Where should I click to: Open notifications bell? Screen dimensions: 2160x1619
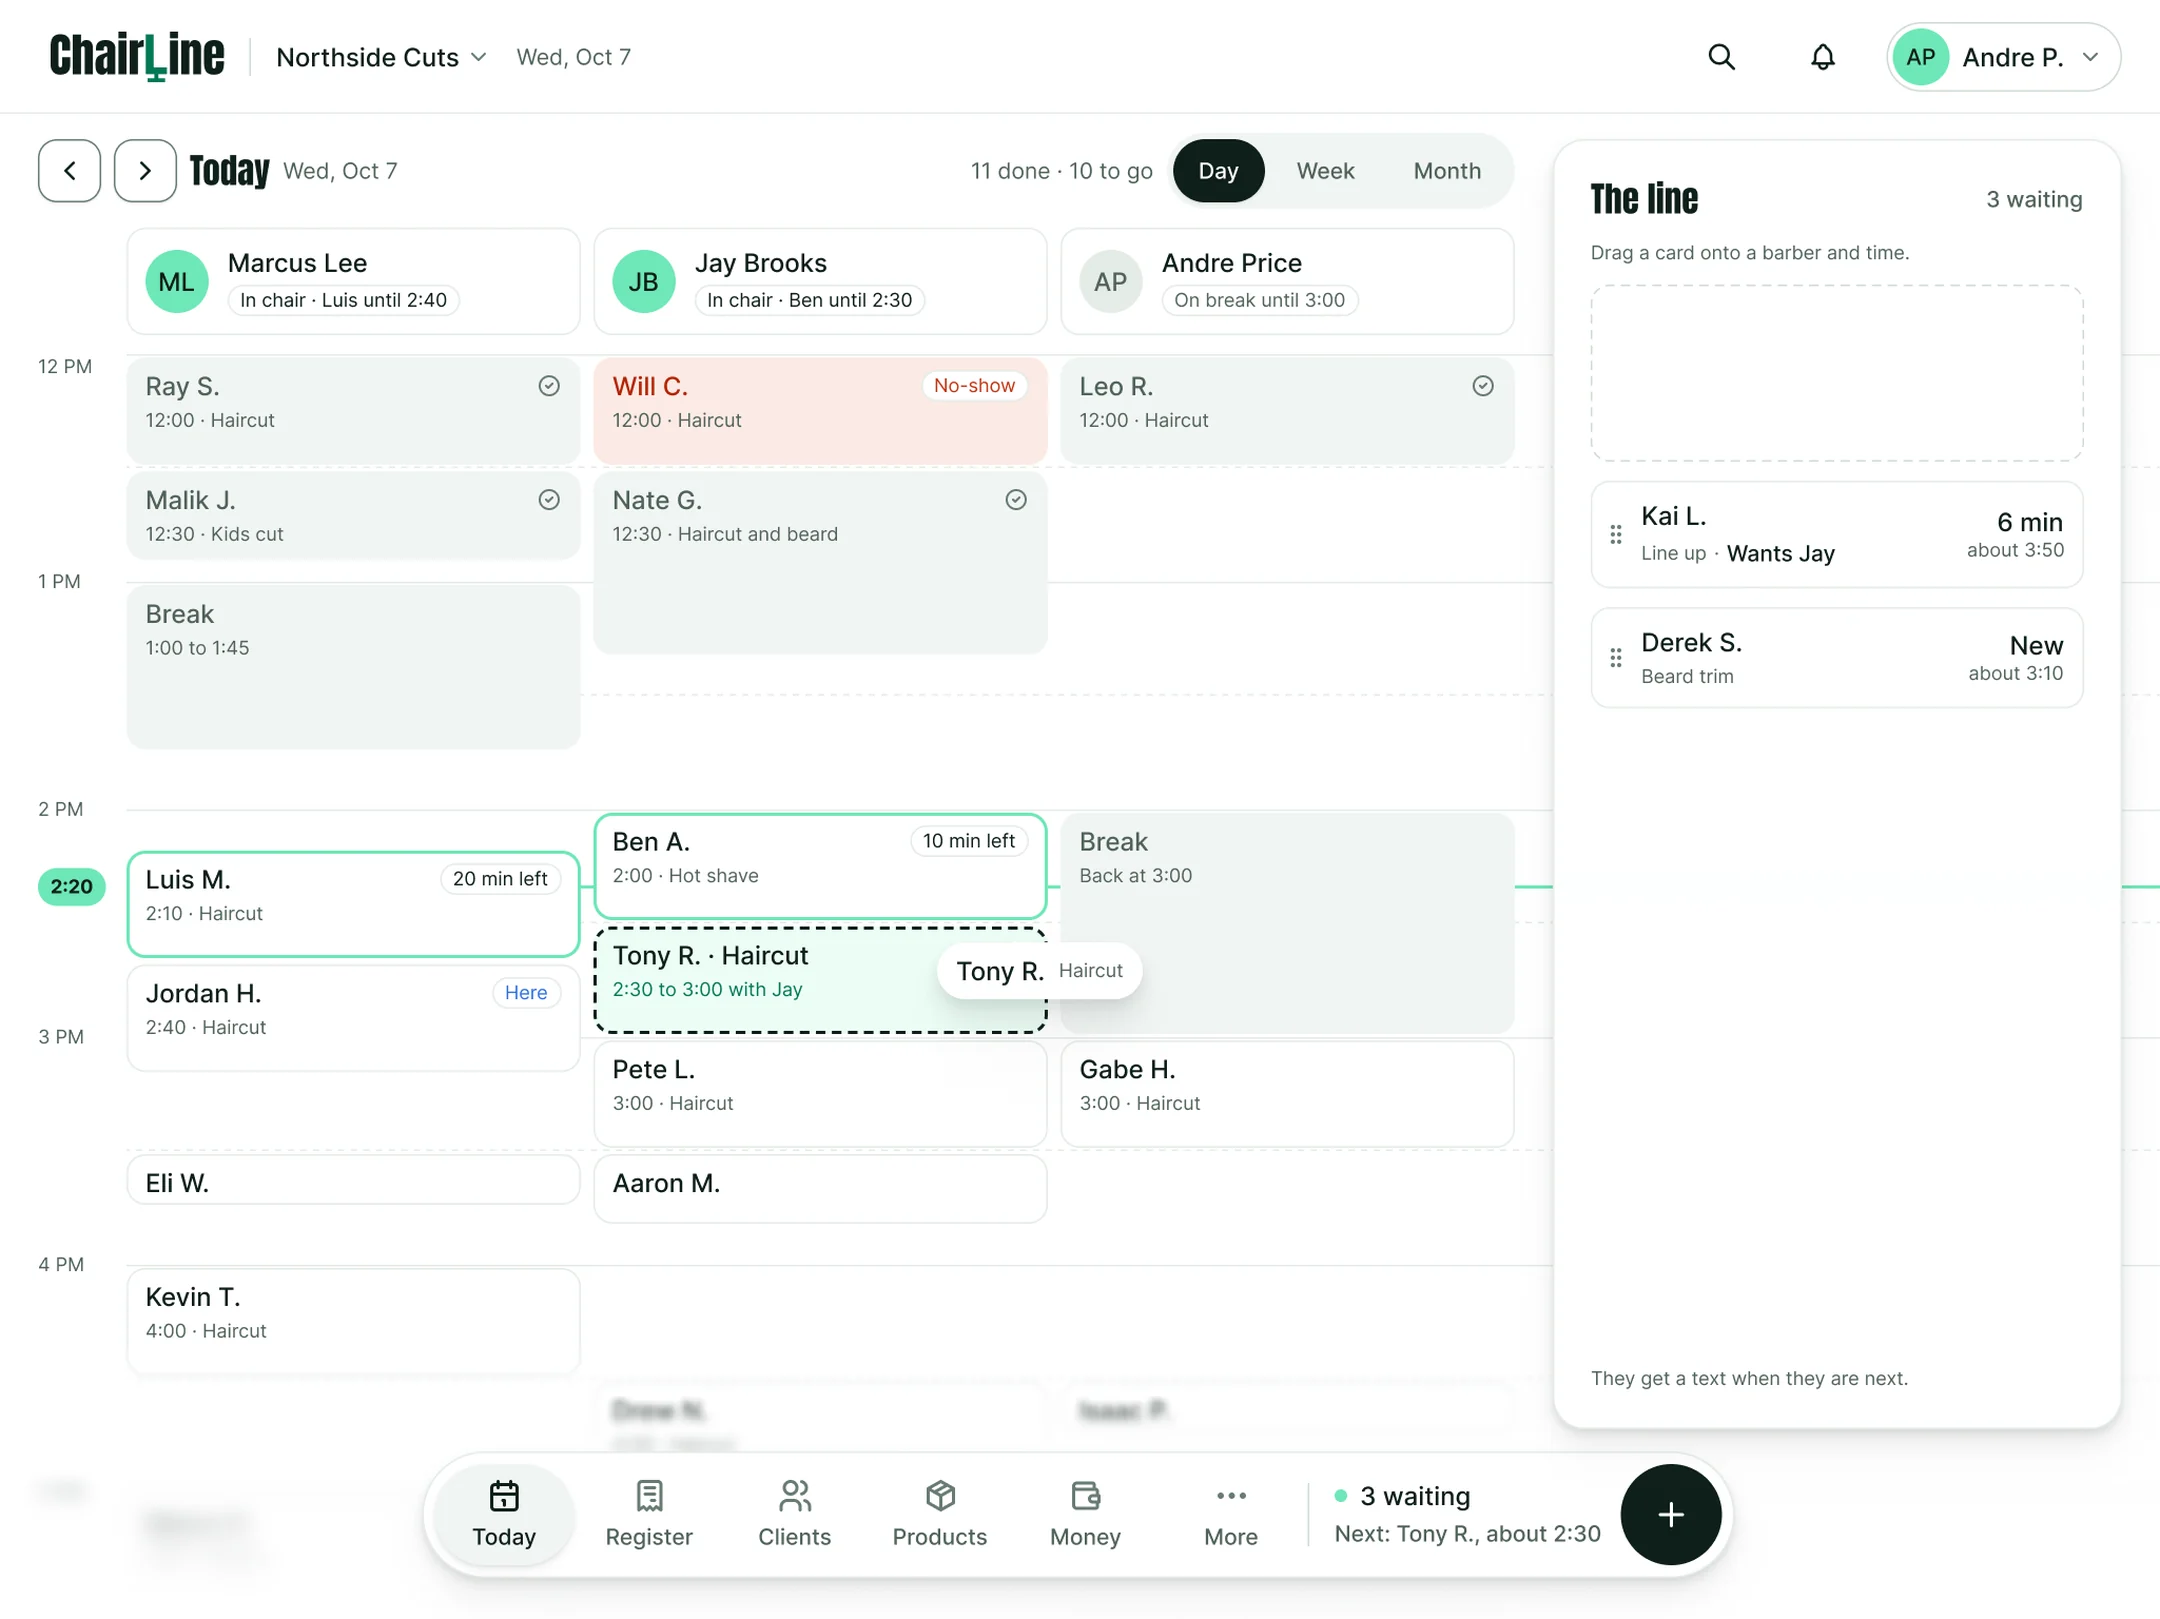pos(1822,57)
